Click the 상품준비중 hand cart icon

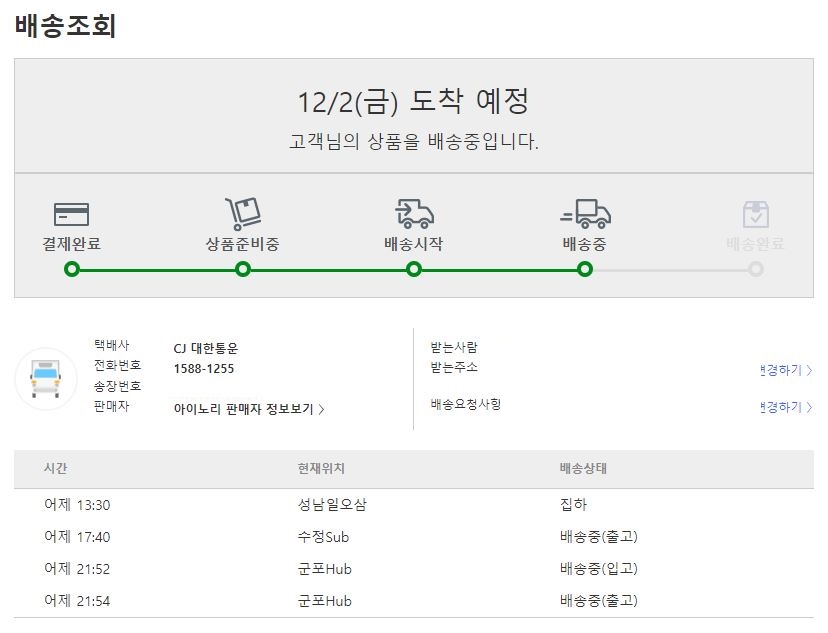243,213
